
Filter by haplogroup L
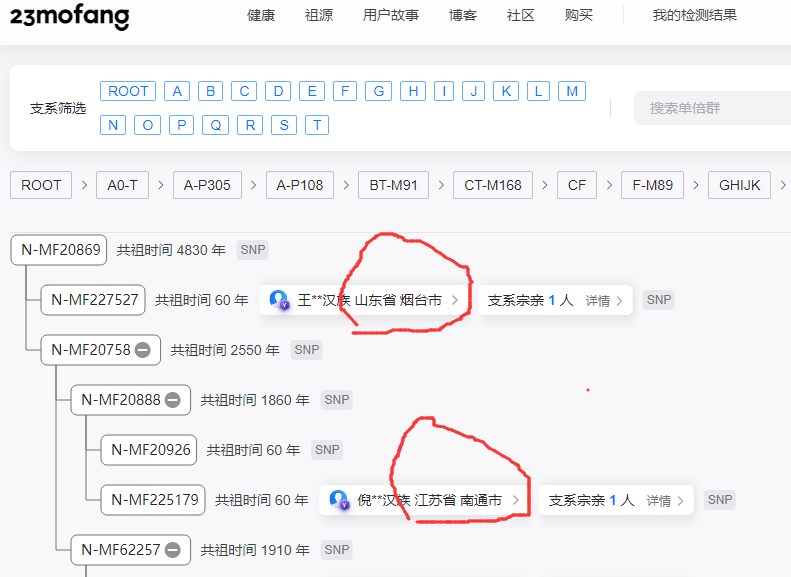coord(539,91)
